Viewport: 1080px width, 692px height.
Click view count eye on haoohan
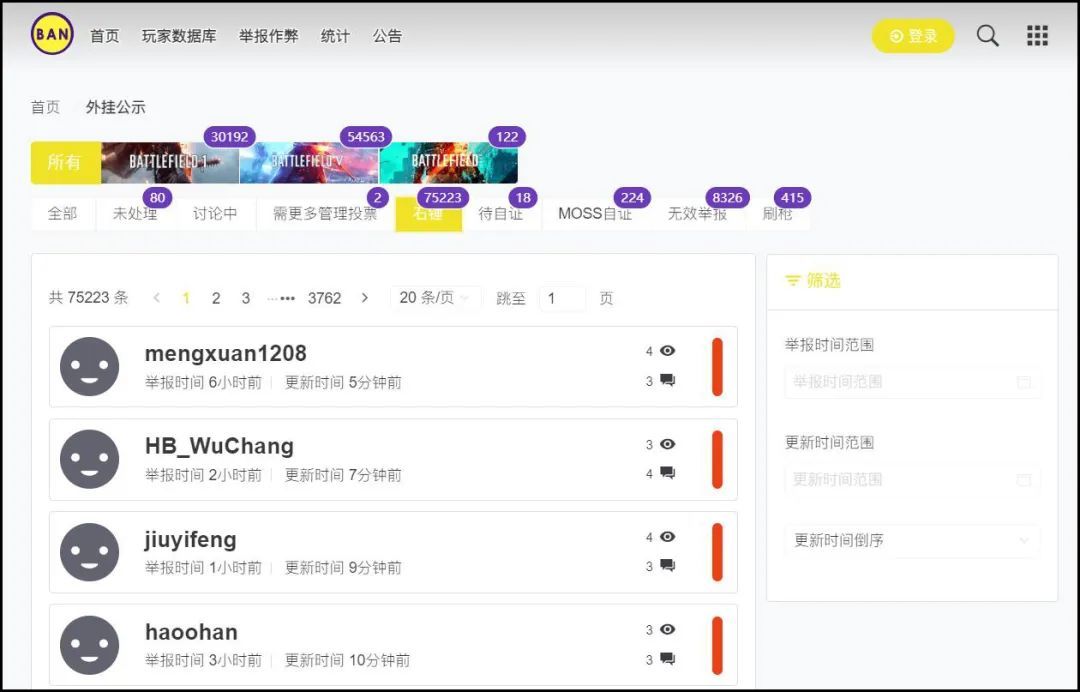667,629
